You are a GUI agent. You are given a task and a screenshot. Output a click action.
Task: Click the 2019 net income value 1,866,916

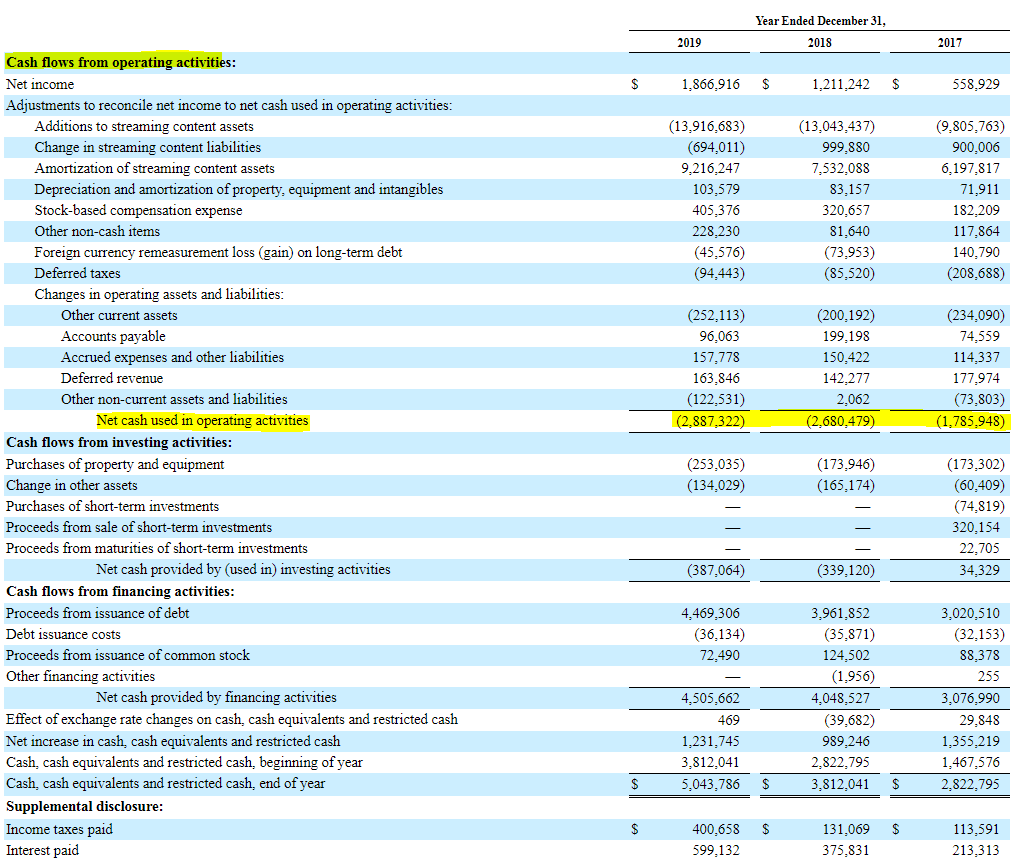point(710,84)
